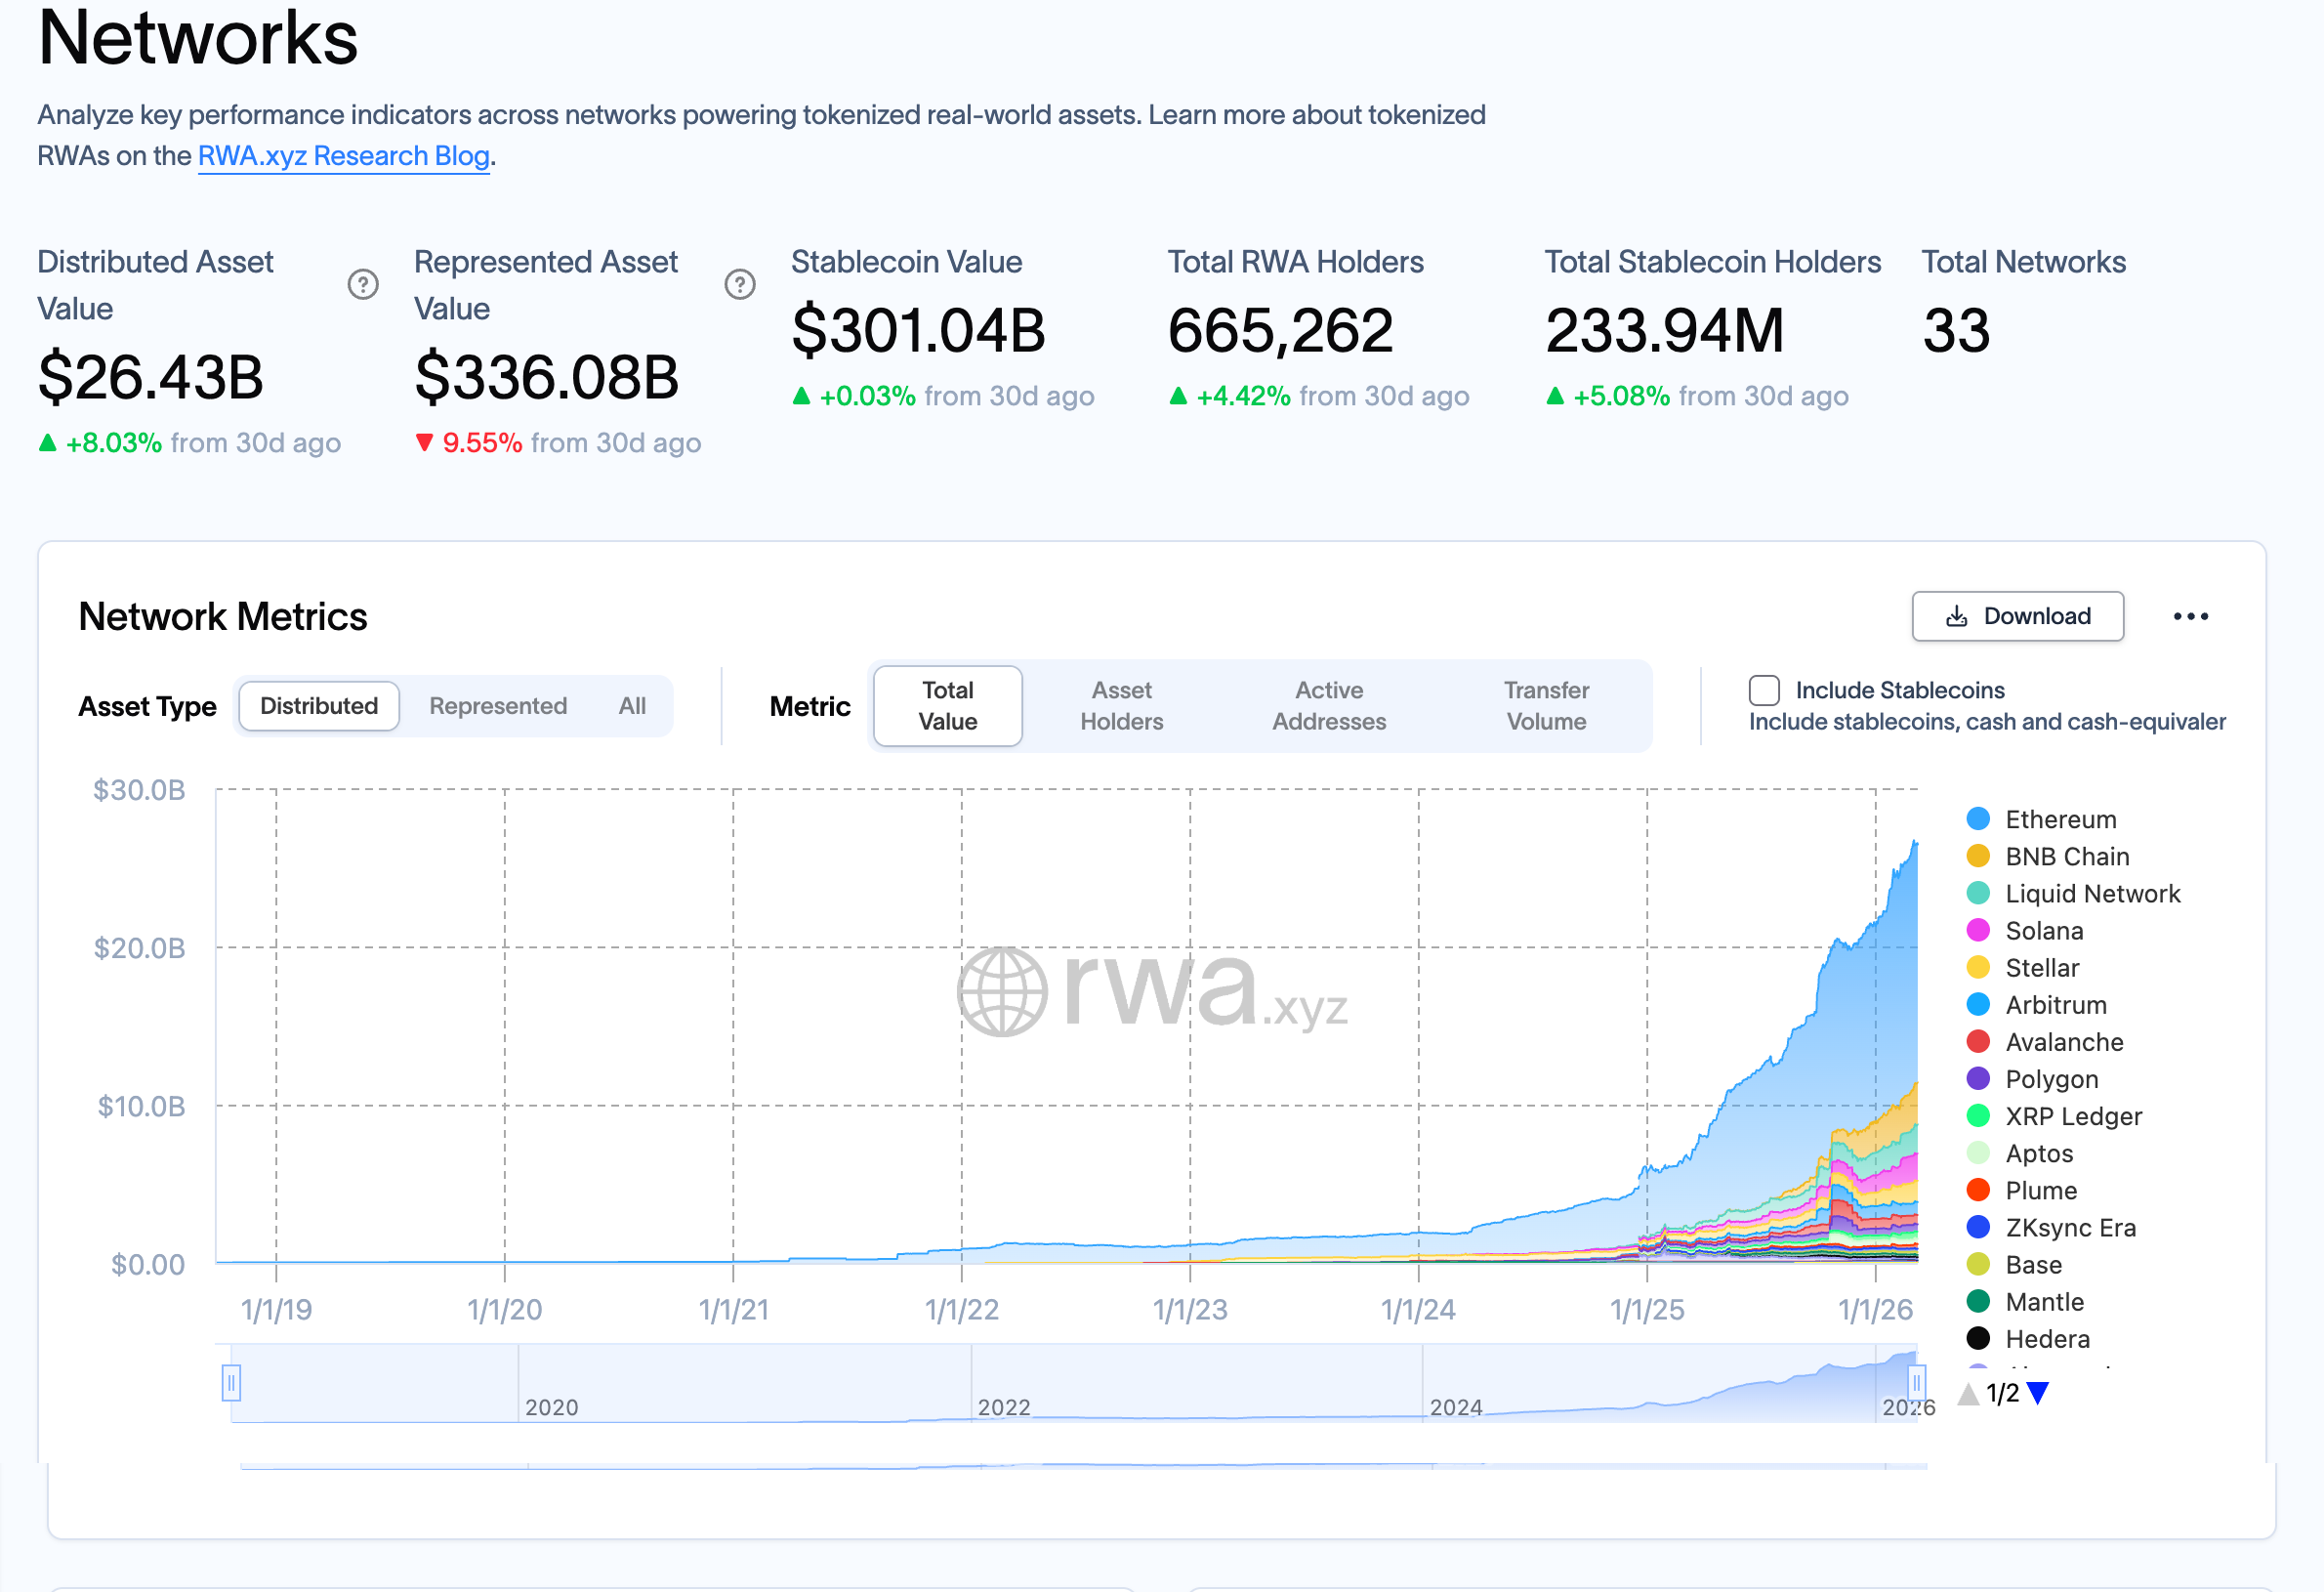The height and width of the screenshot is (1592, 2324).
Task: Toggle Stellar series in chart legend
Action: [2041, 968]
